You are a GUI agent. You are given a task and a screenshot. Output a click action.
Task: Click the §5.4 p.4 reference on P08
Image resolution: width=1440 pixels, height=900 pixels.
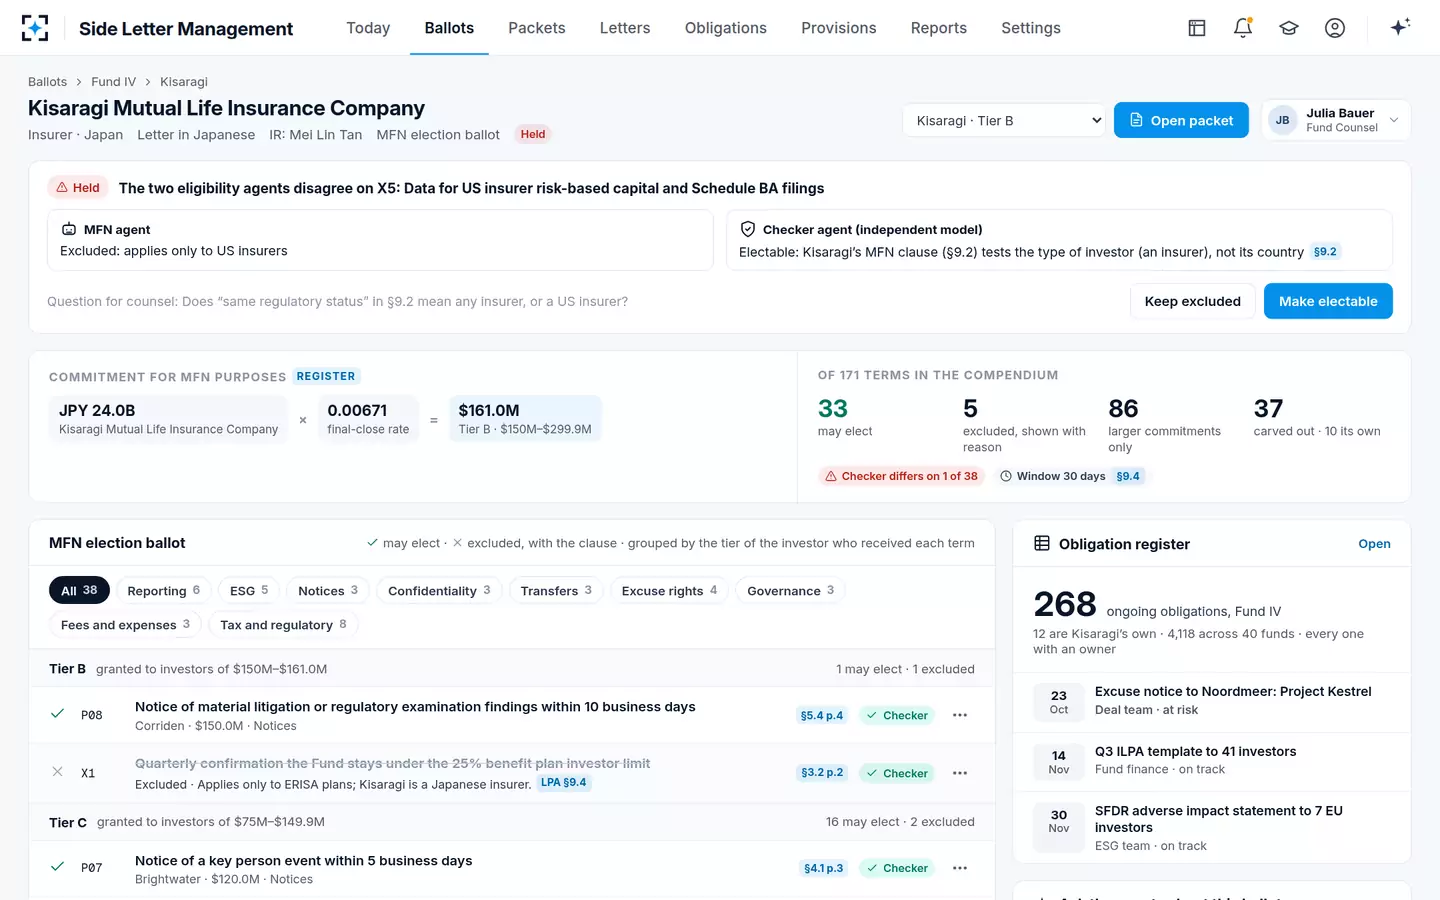(822, 715)
